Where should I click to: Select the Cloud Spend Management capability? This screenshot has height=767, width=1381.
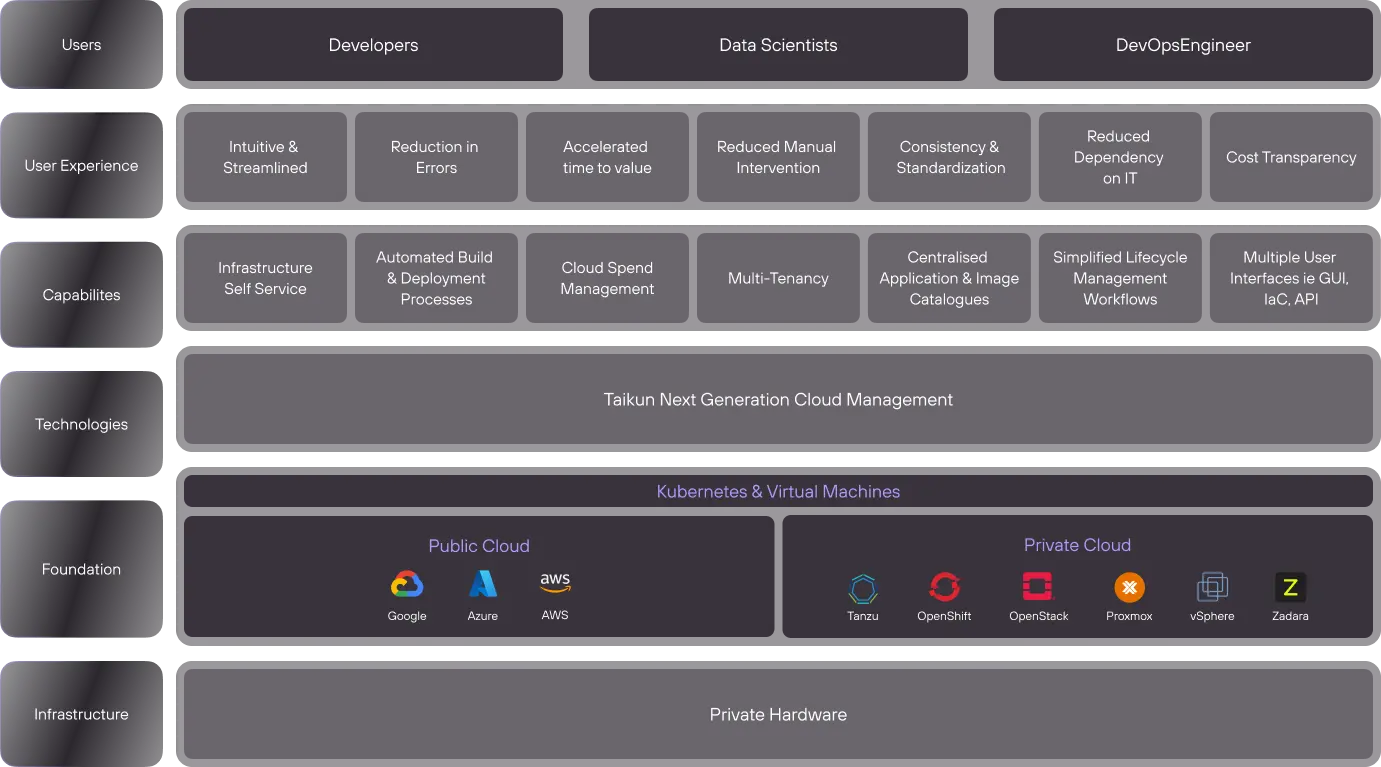coord(607,278)
